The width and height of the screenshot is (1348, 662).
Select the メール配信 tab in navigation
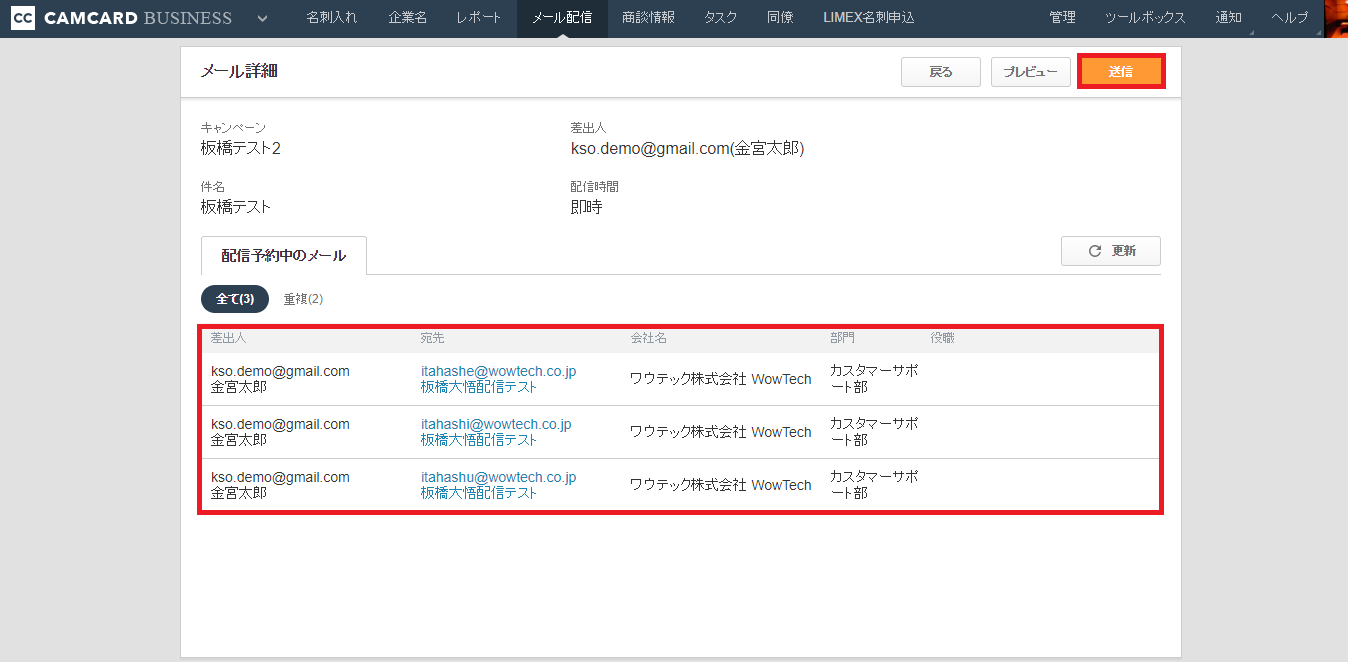(562, 18)
